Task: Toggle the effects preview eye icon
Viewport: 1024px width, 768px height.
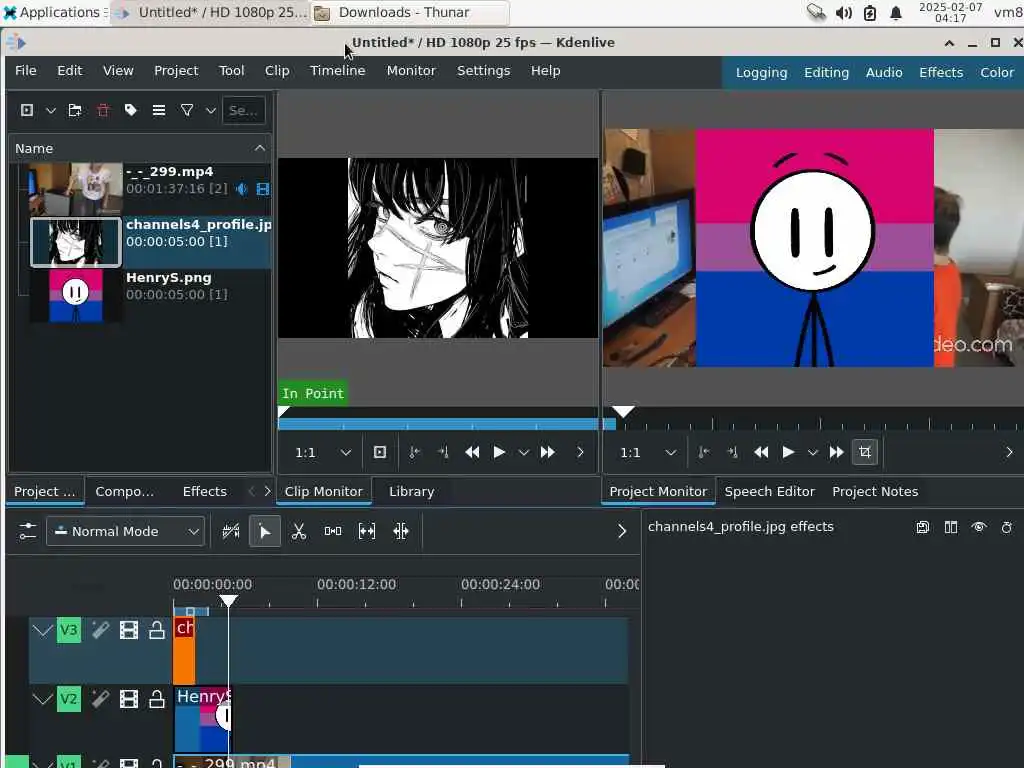Action: (x=979, y=527)
